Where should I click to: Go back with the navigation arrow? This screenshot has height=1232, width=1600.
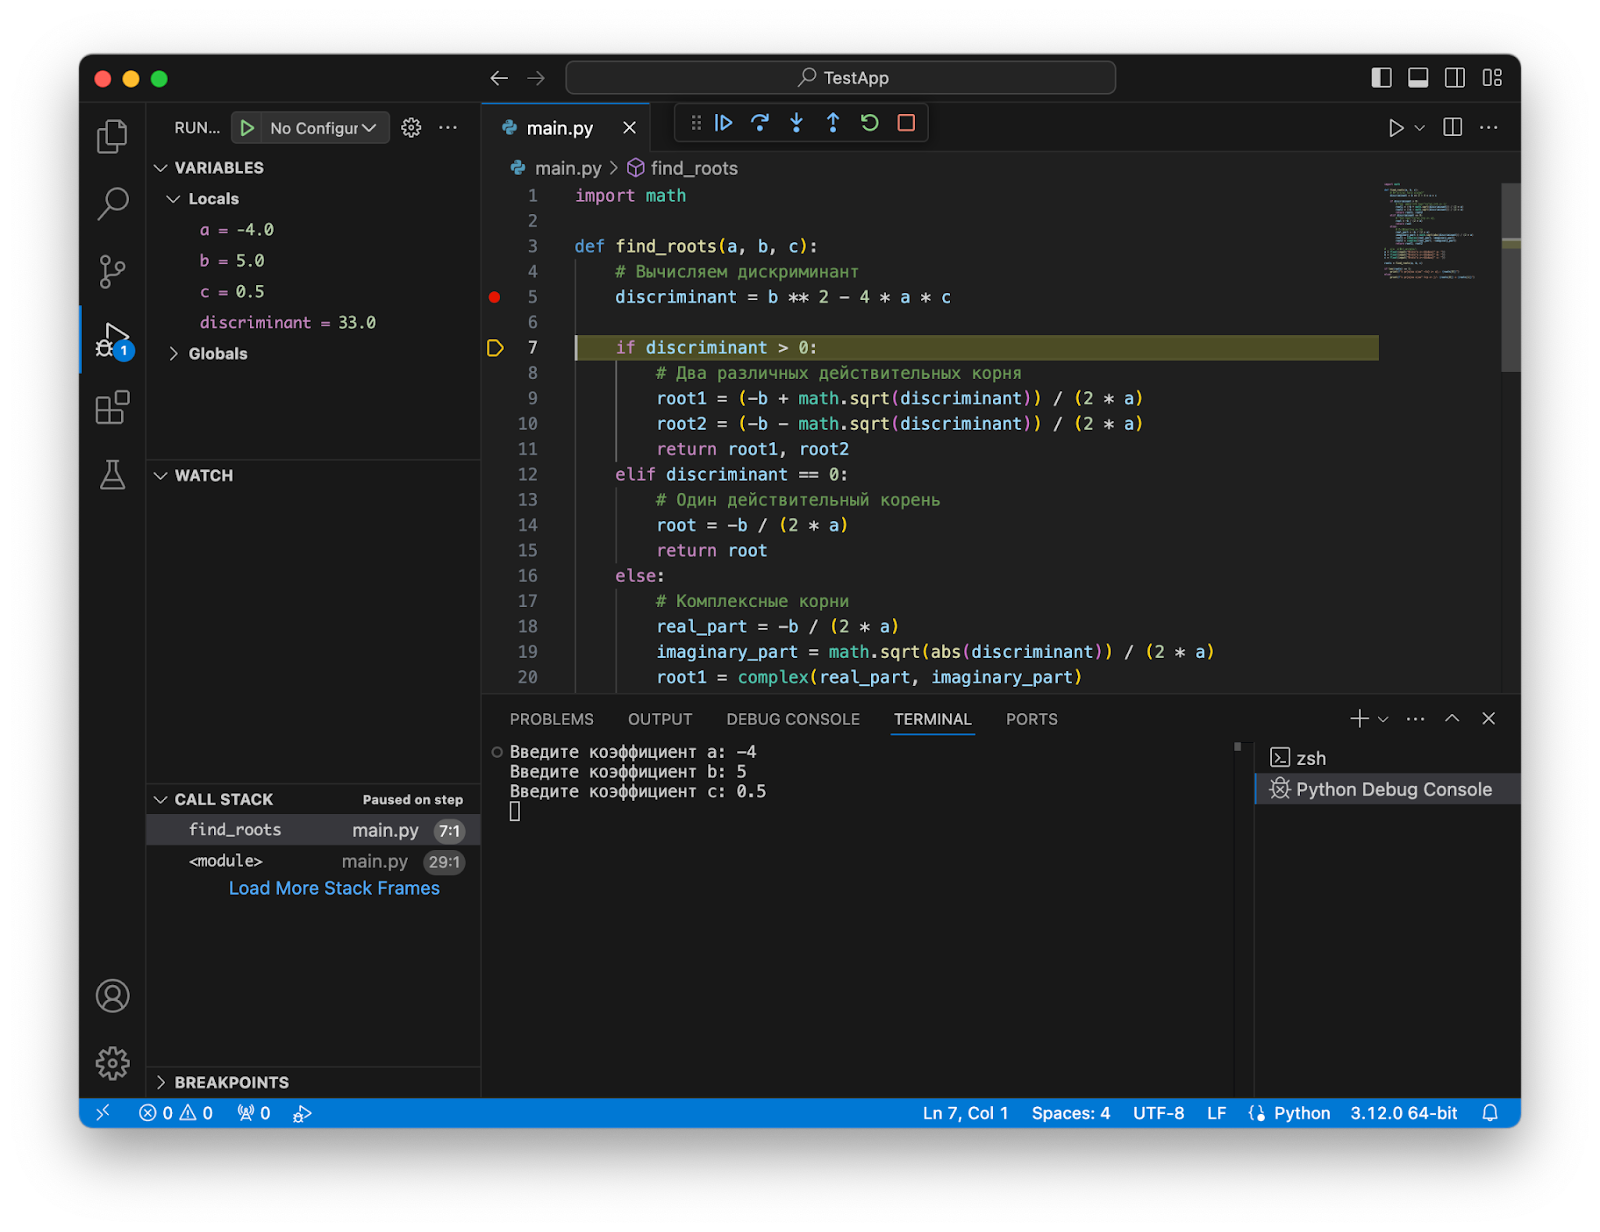[x=499, y=78]
